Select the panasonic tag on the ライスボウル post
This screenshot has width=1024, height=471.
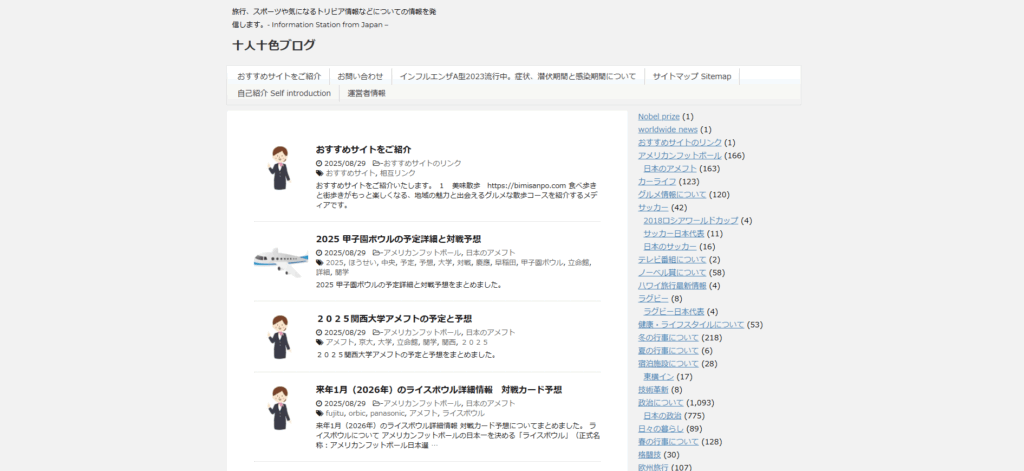(387, 413)
